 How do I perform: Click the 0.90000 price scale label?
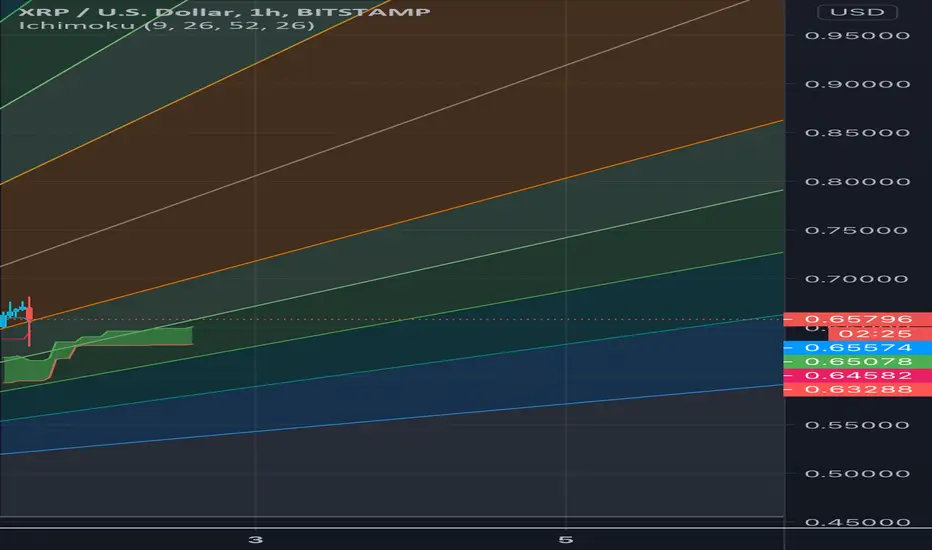[x=857, y=84]
